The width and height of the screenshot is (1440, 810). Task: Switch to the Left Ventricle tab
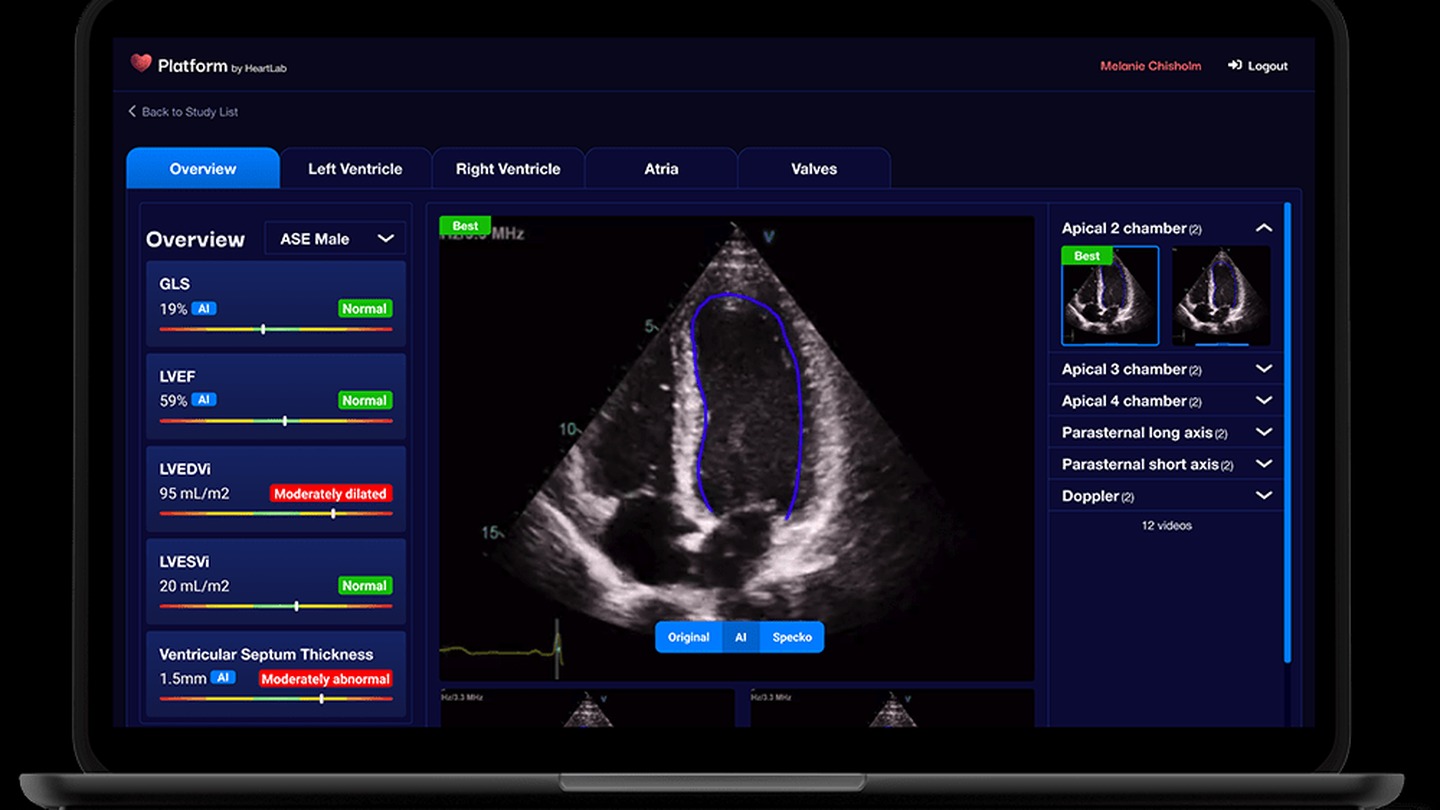point(355,168)
